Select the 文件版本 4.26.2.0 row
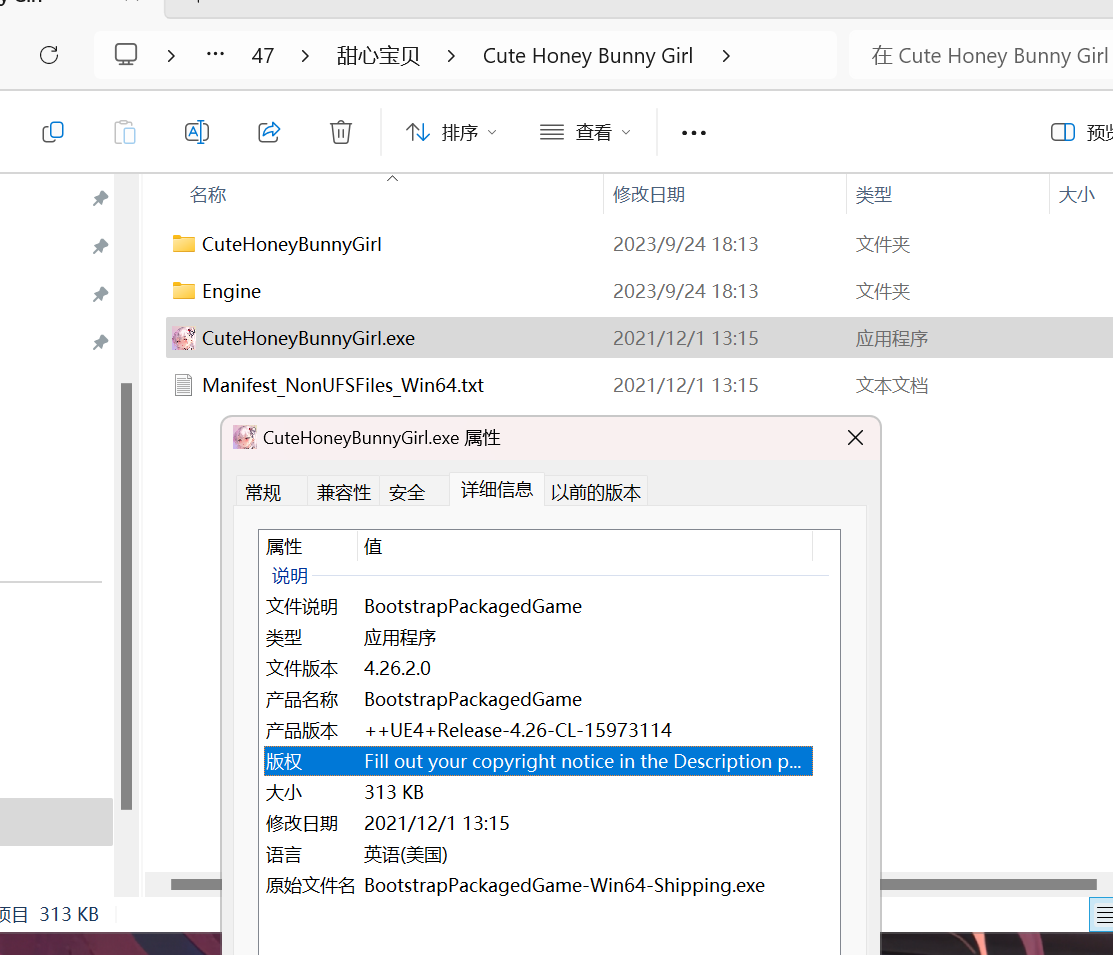The width and height of the screenshot is (1113, 955). (538, 668)
